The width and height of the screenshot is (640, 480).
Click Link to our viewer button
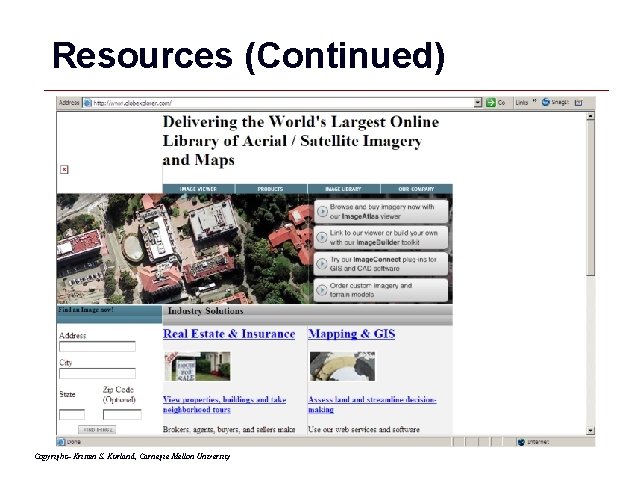381,238
